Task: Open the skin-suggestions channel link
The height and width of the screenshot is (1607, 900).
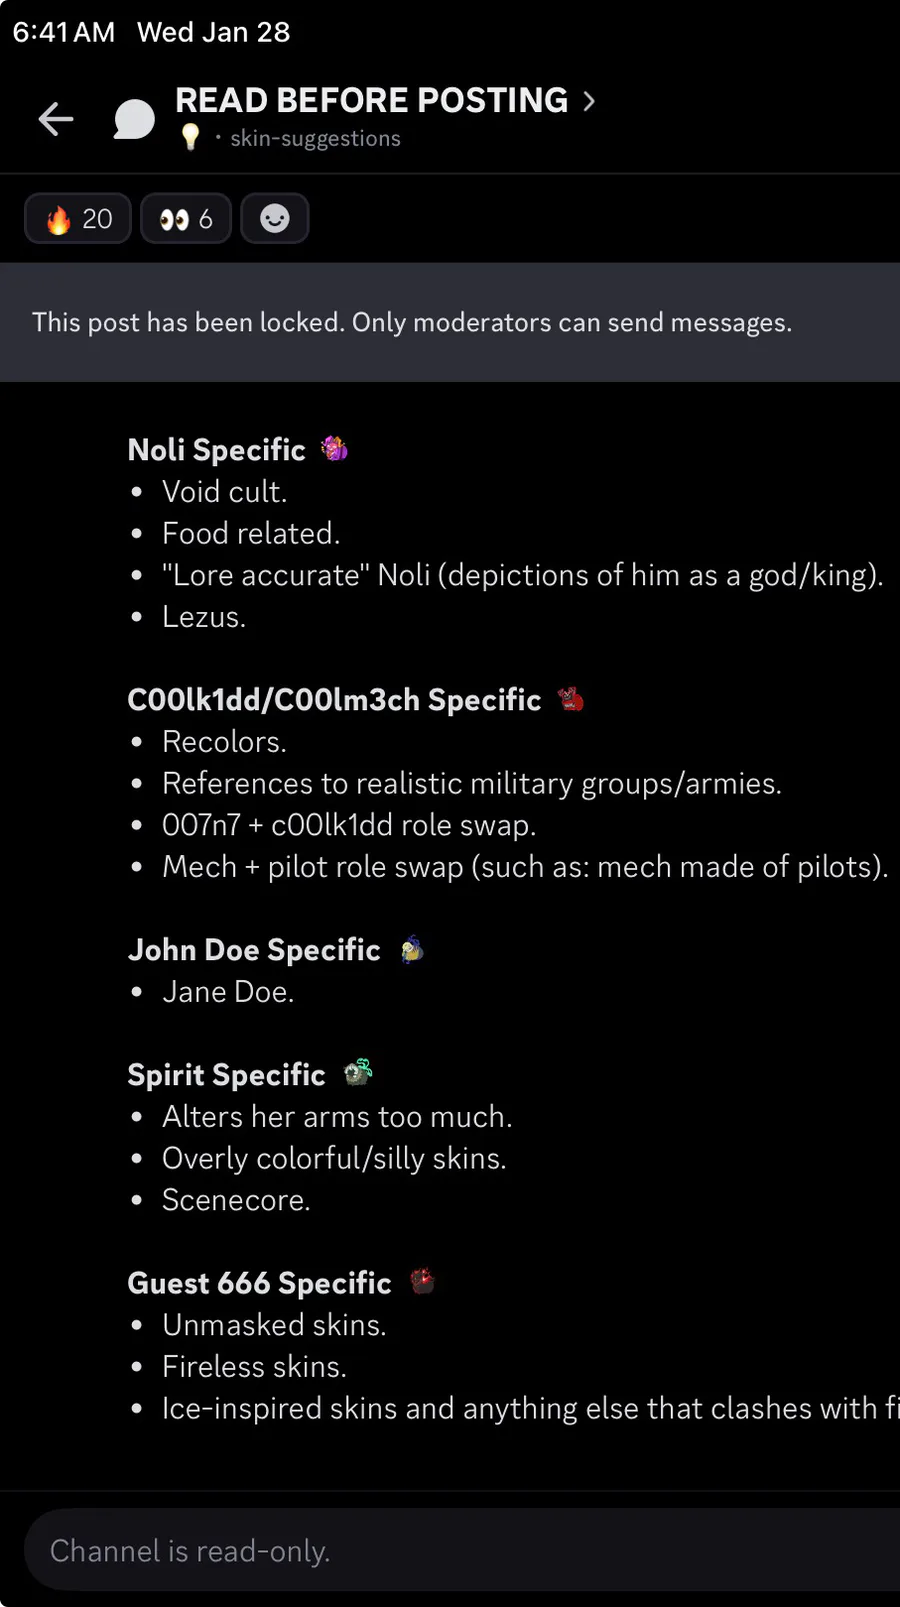Action: click(315, 138)
